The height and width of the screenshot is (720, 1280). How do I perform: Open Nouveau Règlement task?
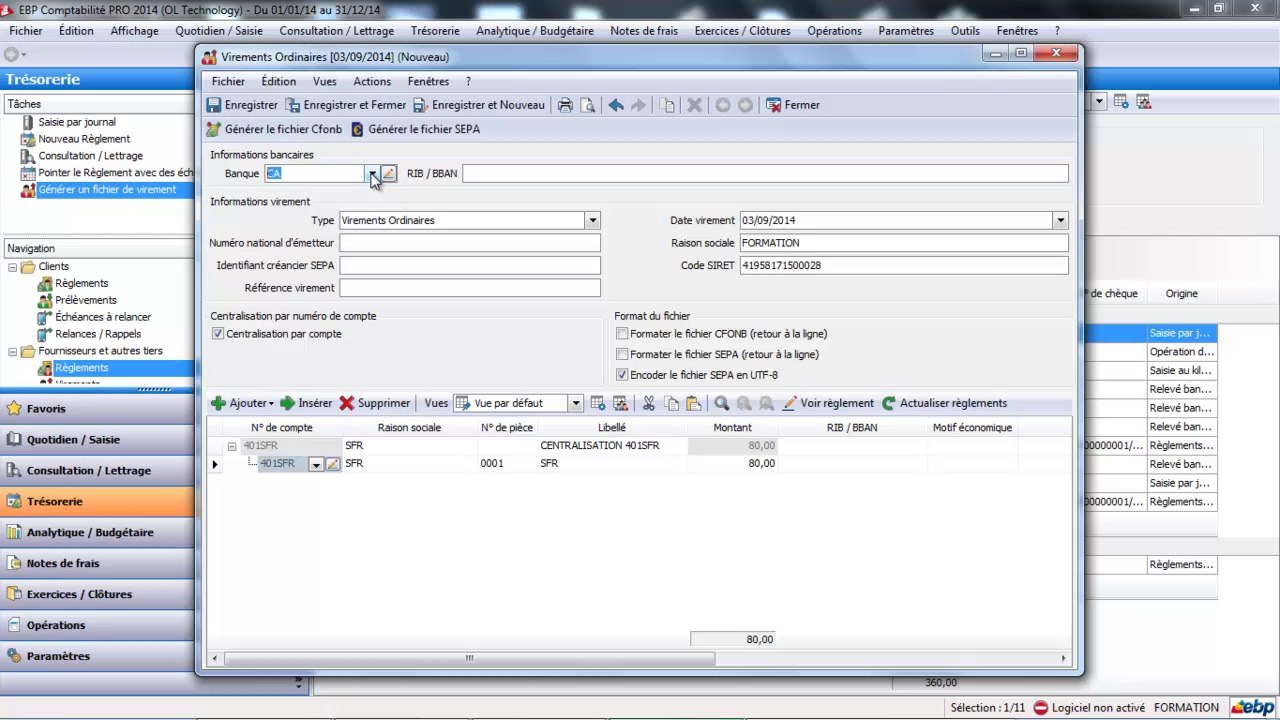click(84, 139)
